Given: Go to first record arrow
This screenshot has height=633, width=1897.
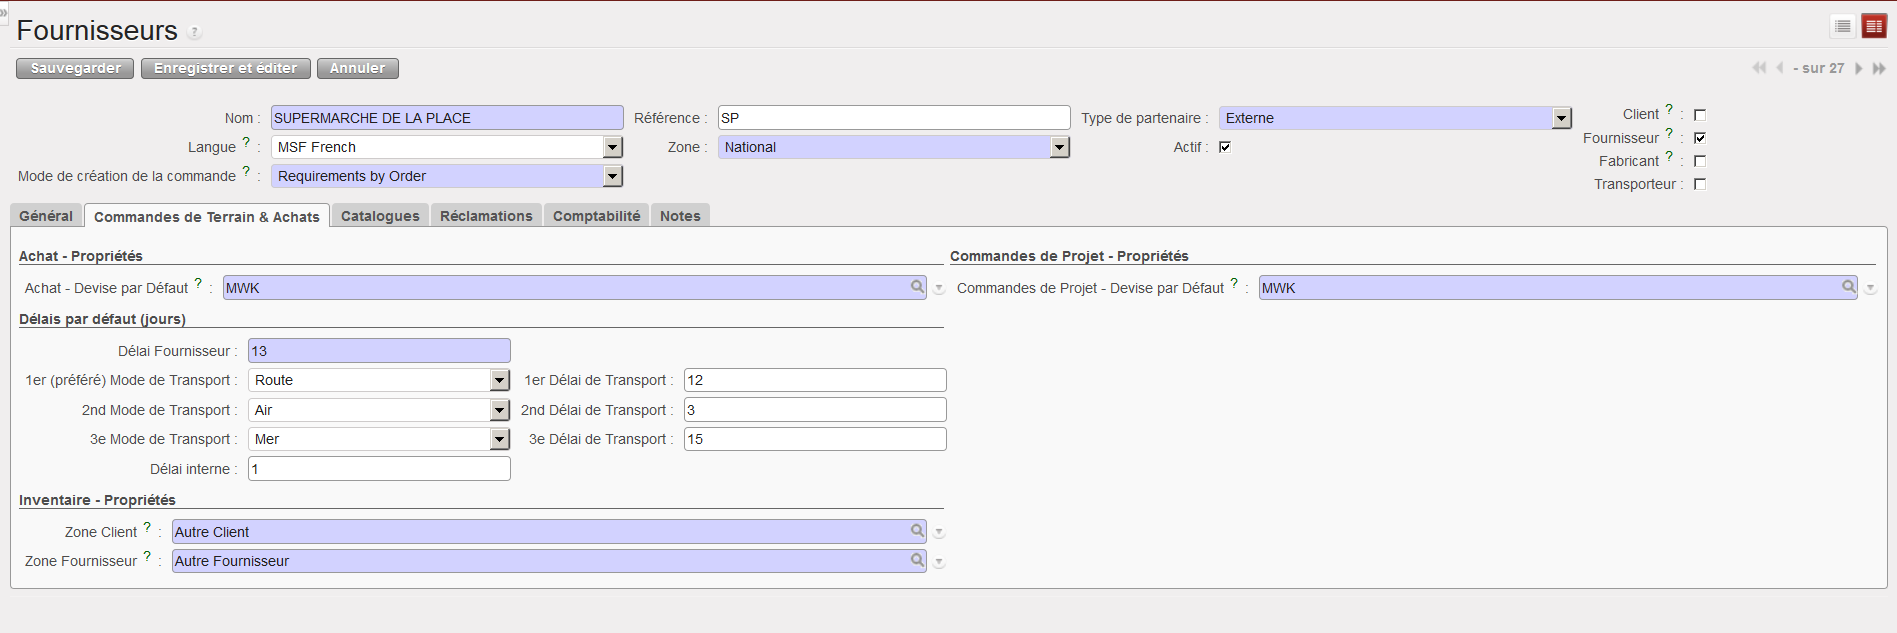Looking at the screenshot, I should pyautogui.click(x=1759, y=68).
